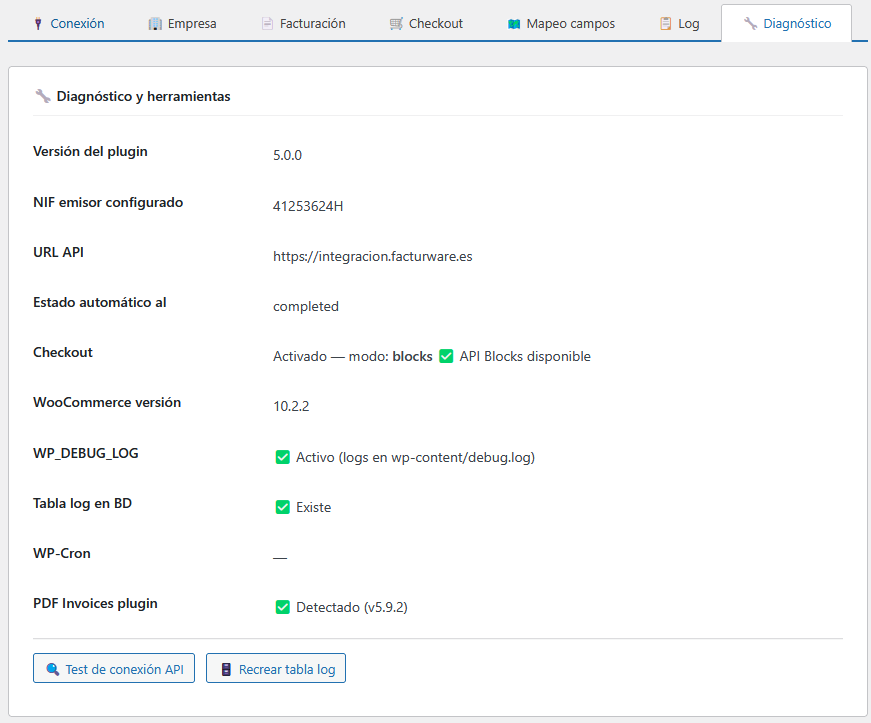Click the green check beside API Blocks disponible
Viewport: 871px width, 723px height.
[x=446, y=356]
